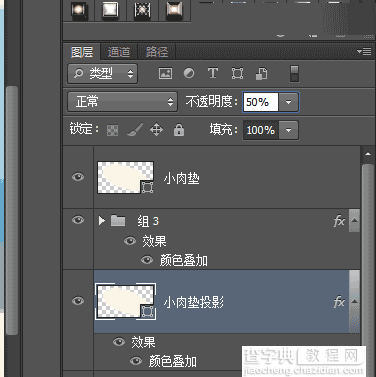This screenshot has height=377, width=376.
Task: Select the 小肉垫投影 layer name
Action: [x=194, y=302]
